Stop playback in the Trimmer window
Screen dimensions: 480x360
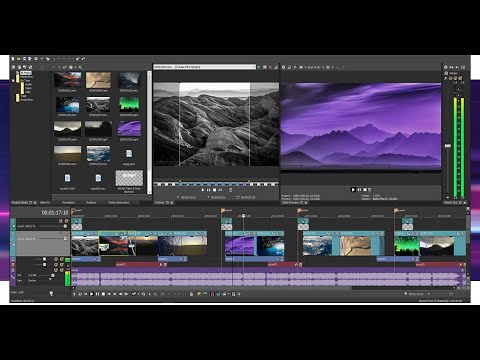pyautogui.click(x=214, y=190)
